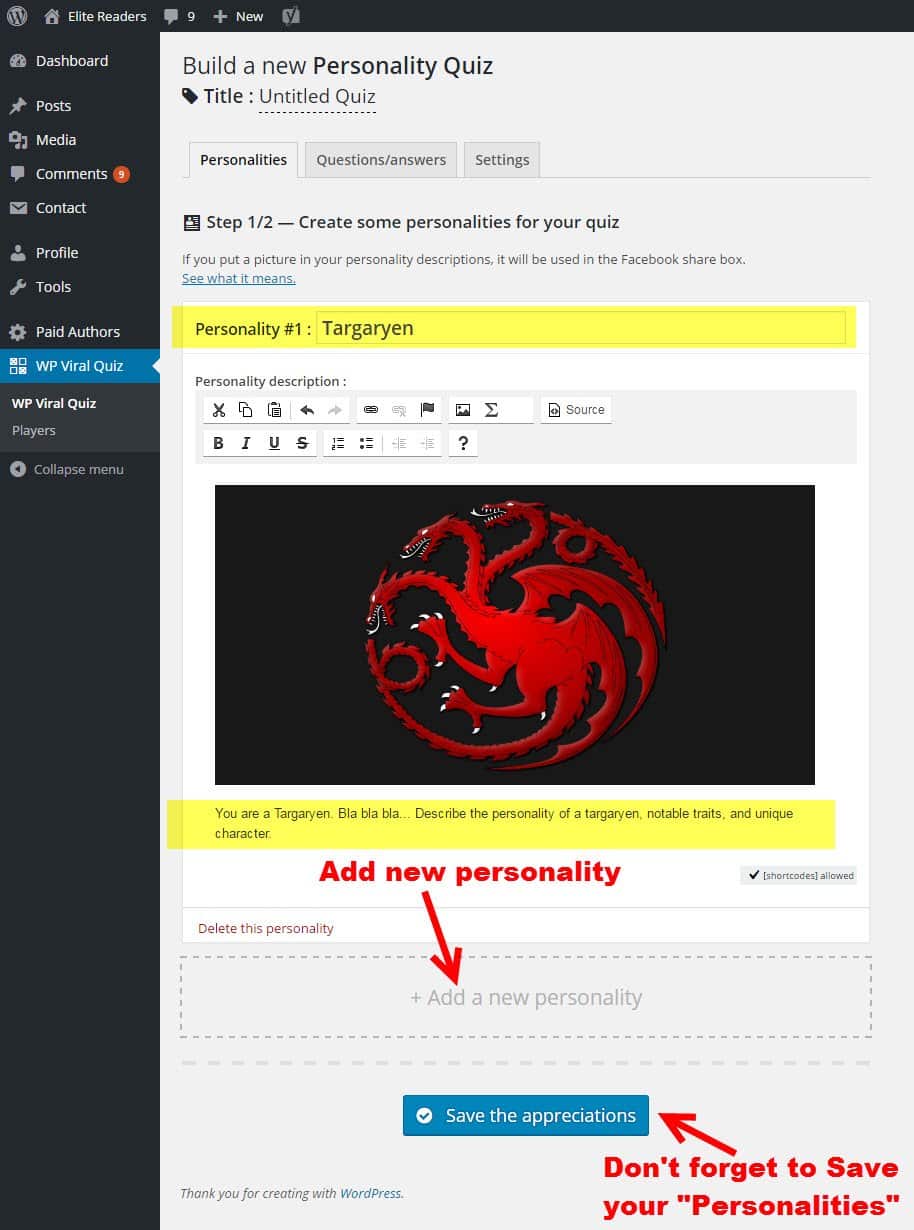Insert a bulleted list
This screenshot has width=914, height=1230.
(366, 443)
